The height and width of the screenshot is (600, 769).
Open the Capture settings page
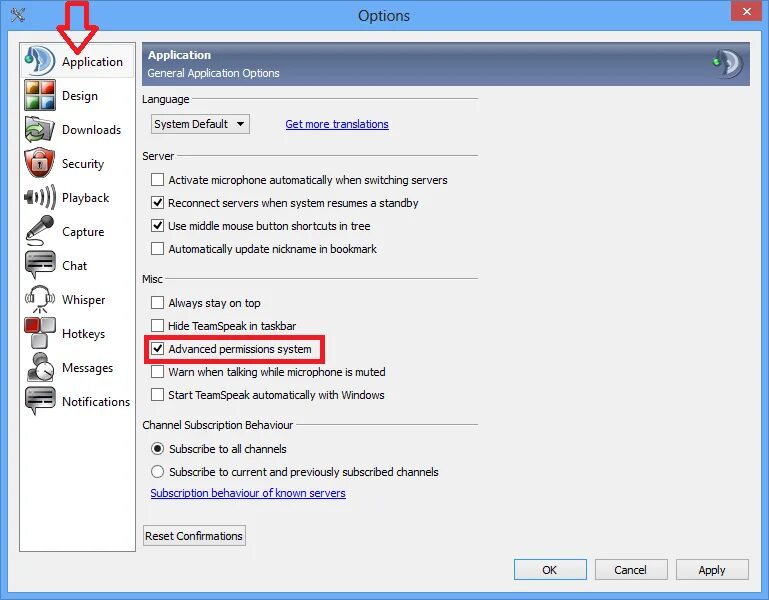pyautogui.click(x=77, y=231)
